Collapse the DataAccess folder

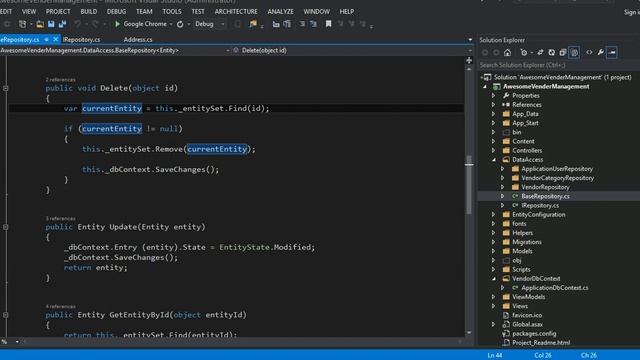click(x=493, y=160)
